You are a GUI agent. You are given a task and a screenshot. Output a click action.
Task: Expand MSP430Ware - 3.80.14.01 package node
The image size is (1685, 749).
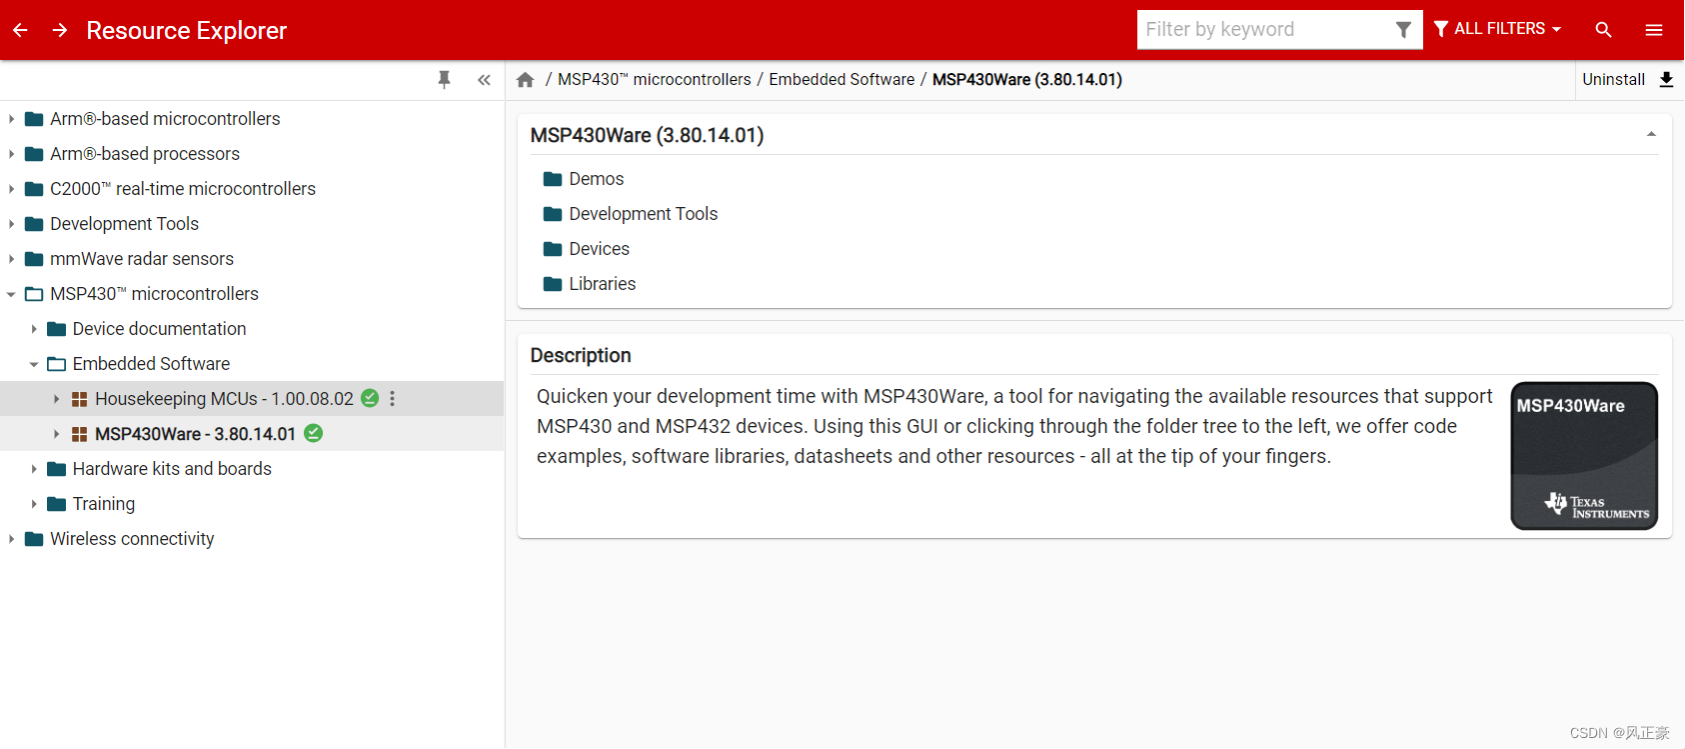click(56, 434)
